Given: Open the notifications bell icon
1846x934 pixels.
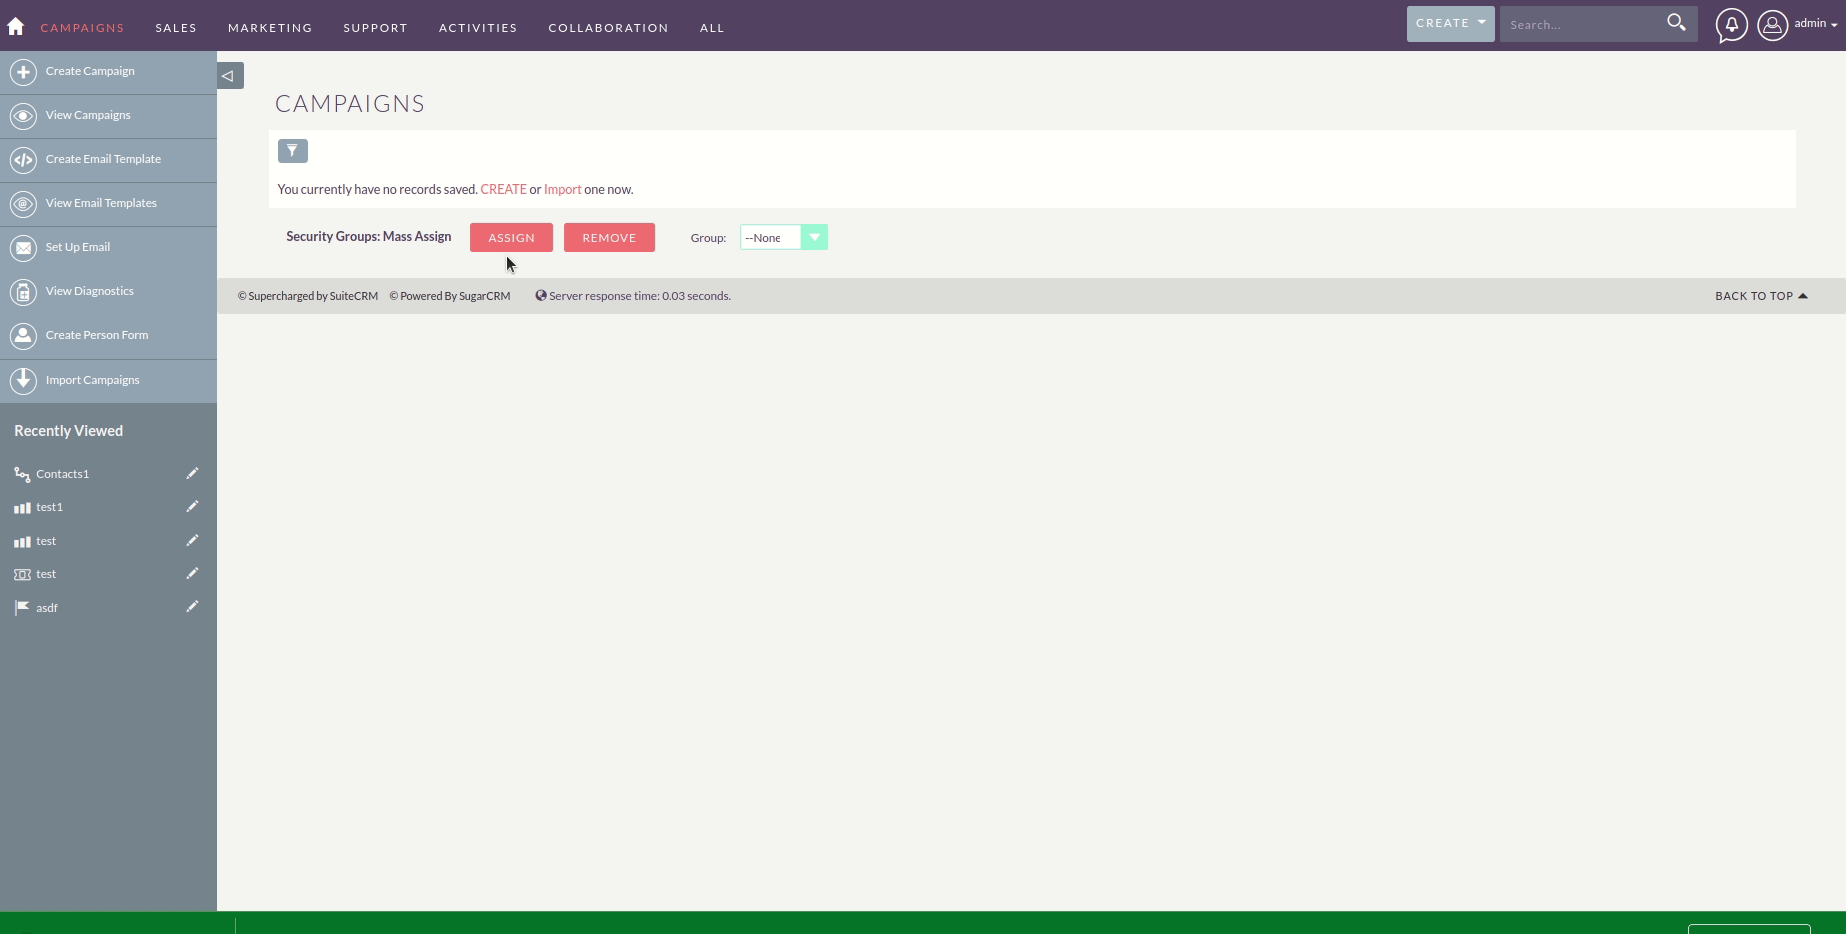Looking at the screenshot, I should (x=1731, y=26).
